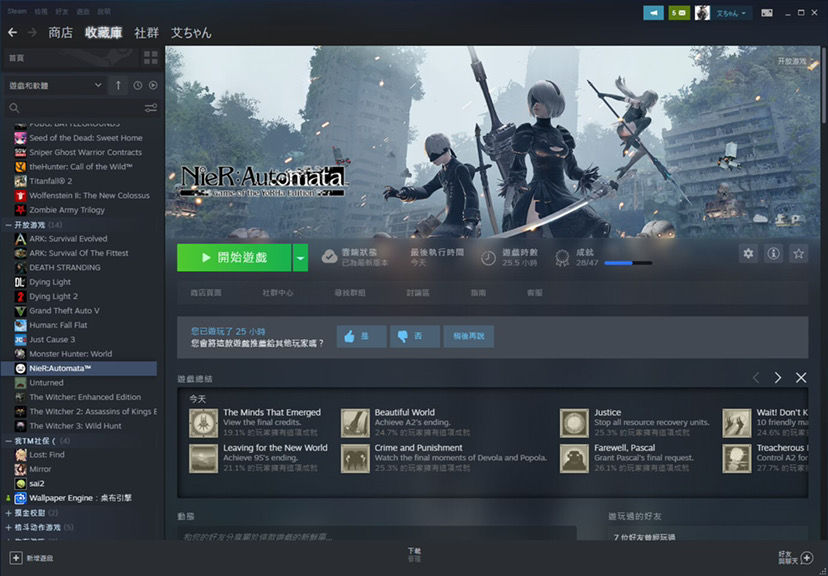Toggle sort by recent clock icon

coord(137,85)
